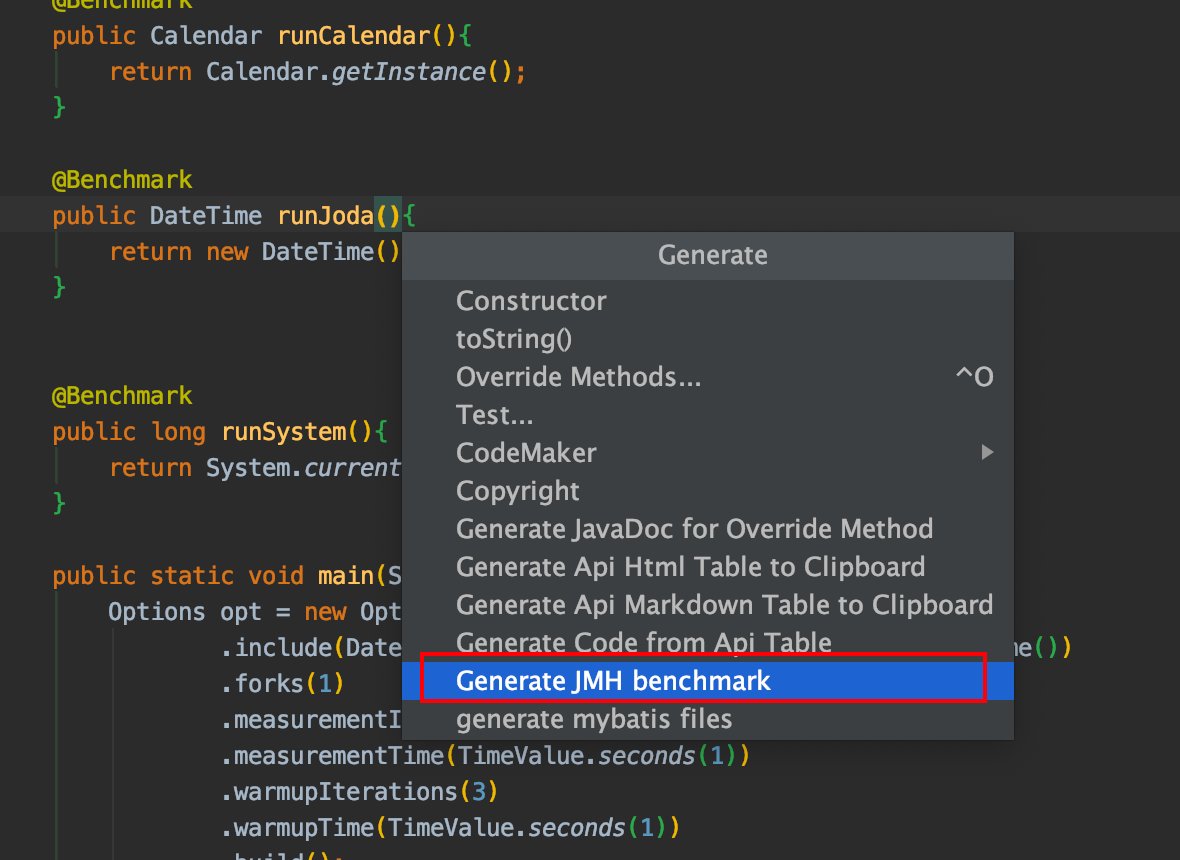Select Generate JavaDoc for Override Method

707,529
